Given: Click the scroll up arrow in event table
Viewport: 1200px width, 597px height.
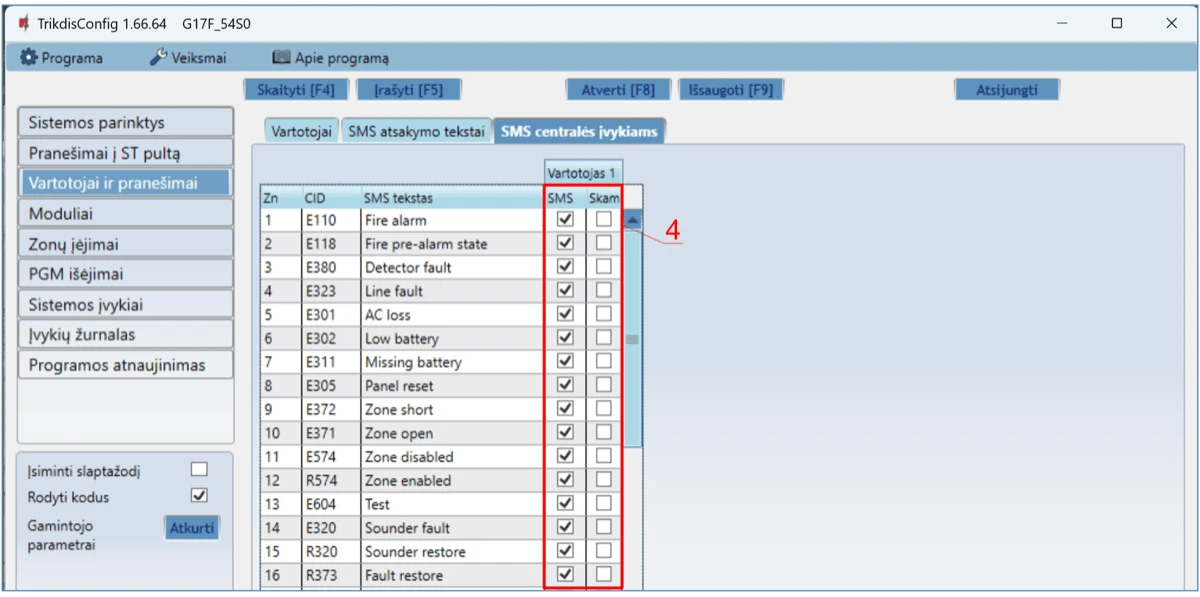Looking at the screenshot, I should tap(633, 220).
